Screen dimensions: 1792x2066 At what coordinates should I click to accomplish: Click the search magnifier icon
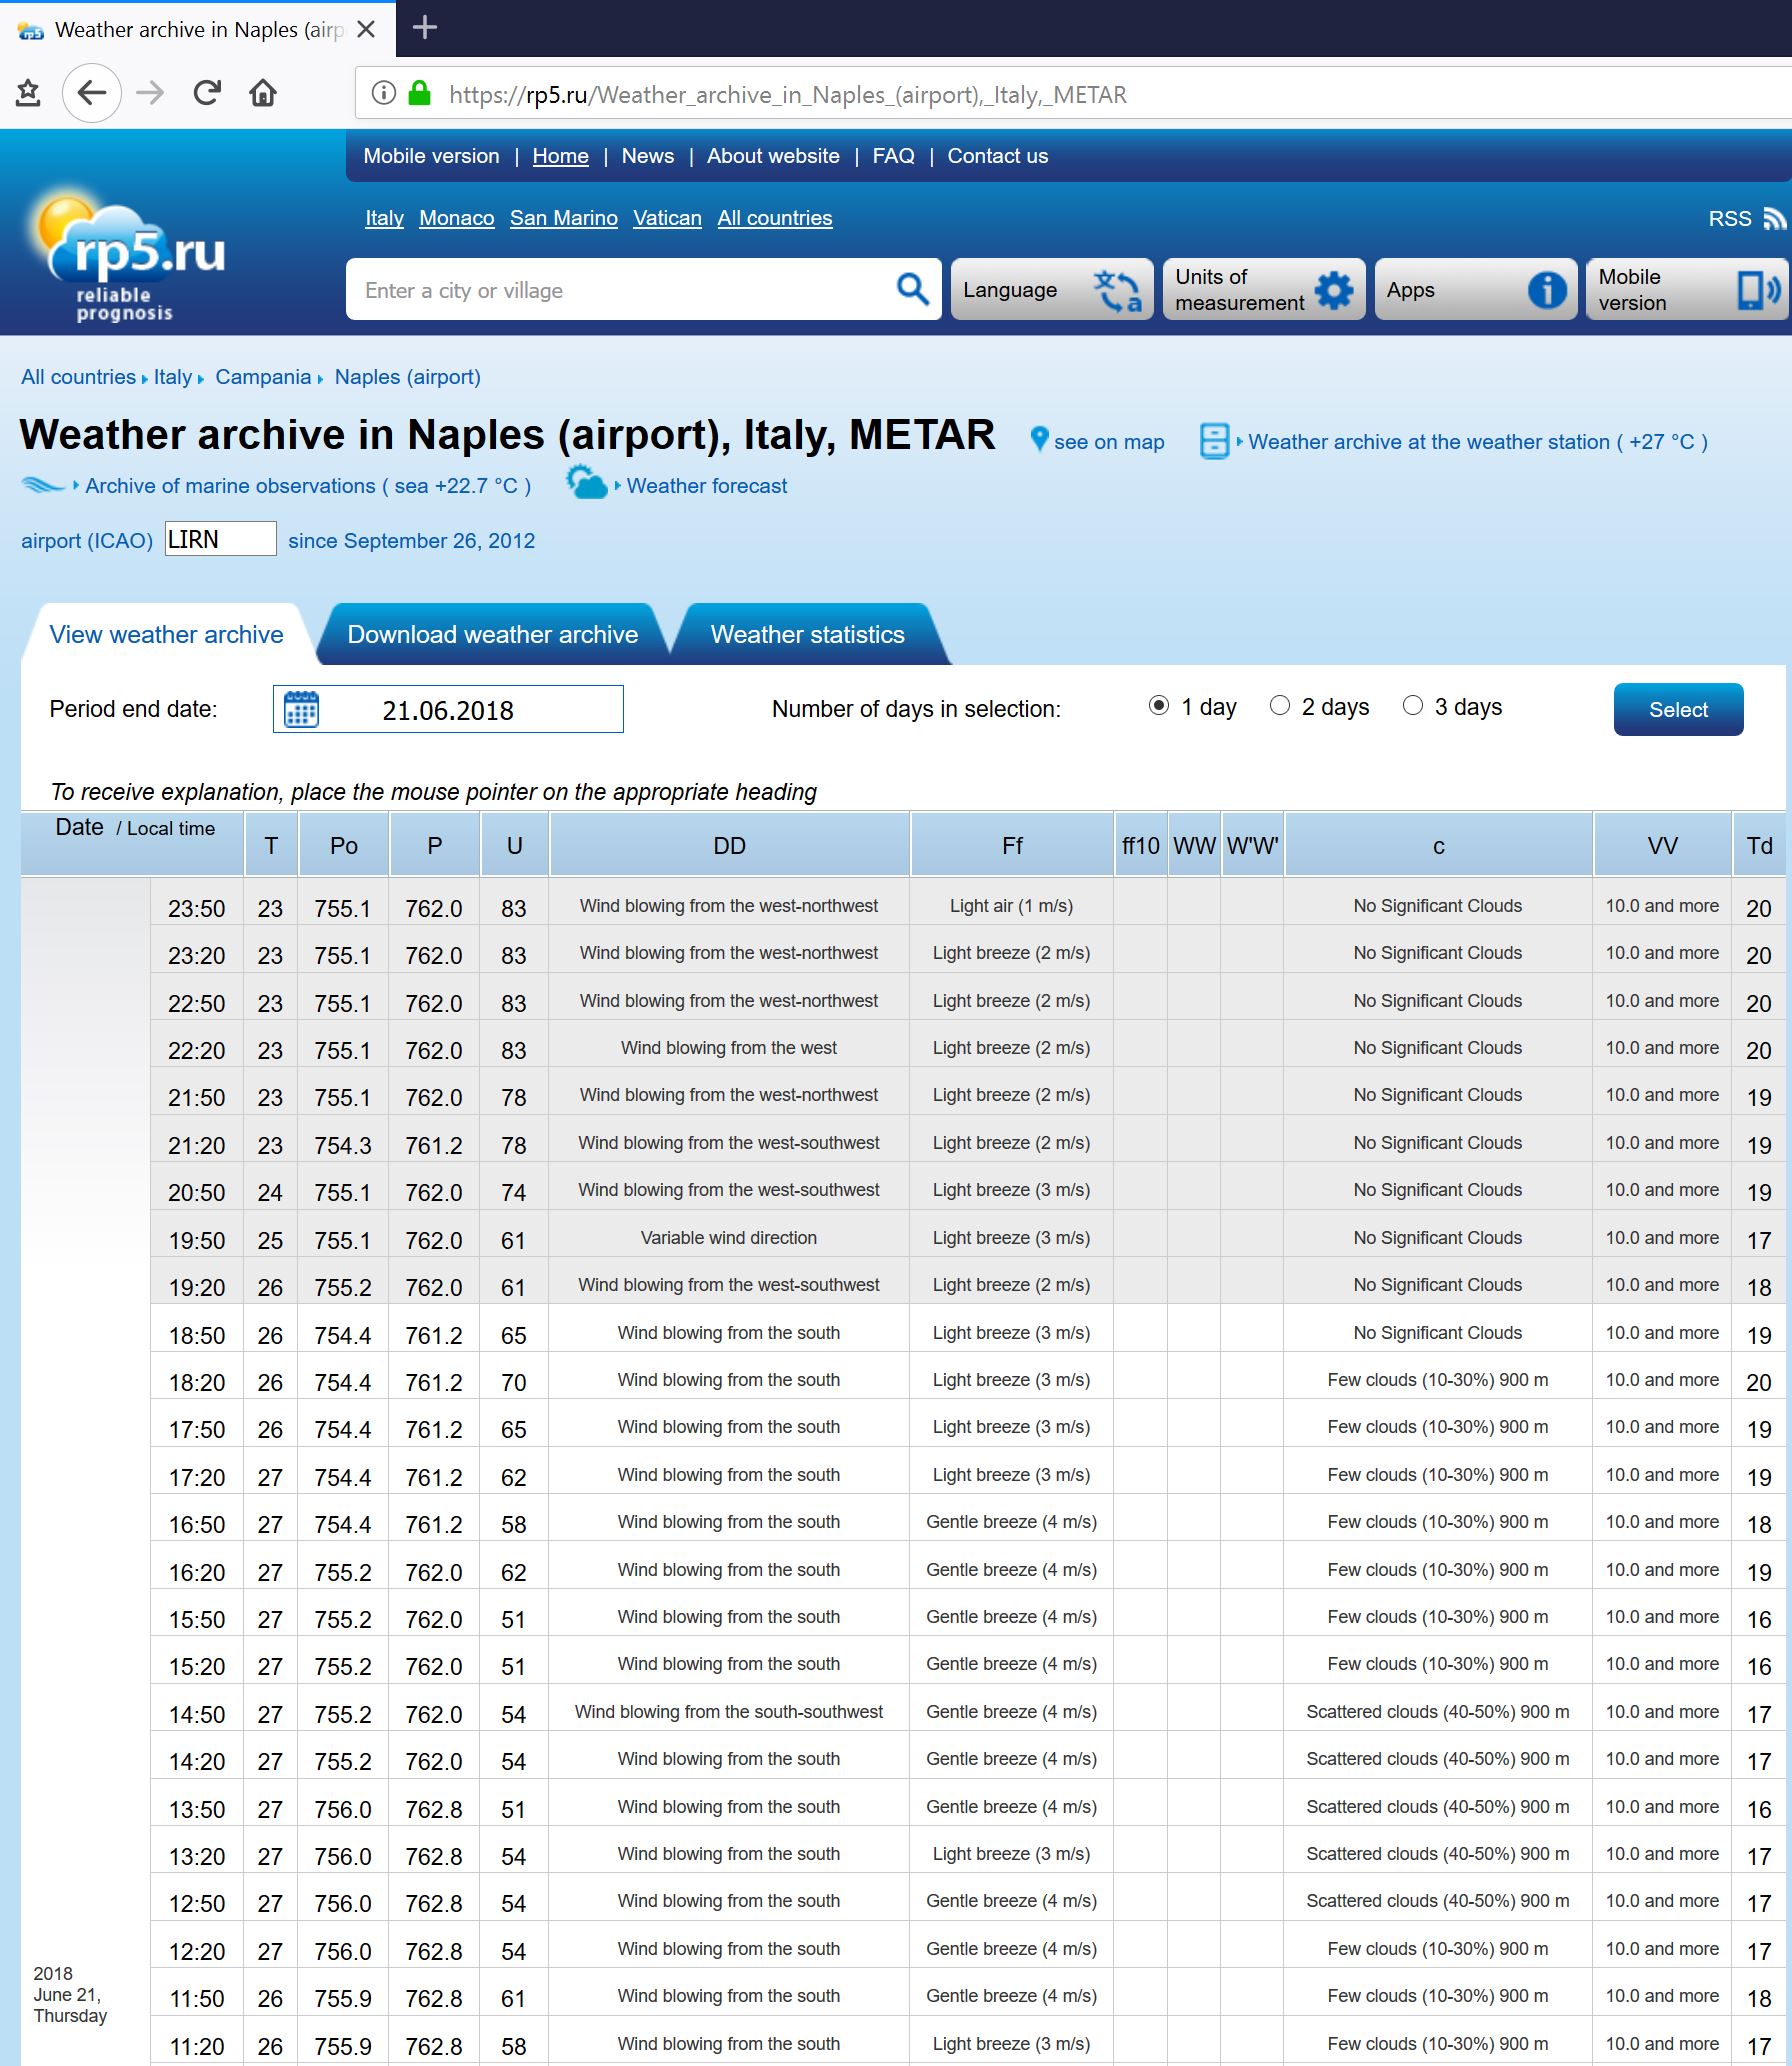[912, 290]
